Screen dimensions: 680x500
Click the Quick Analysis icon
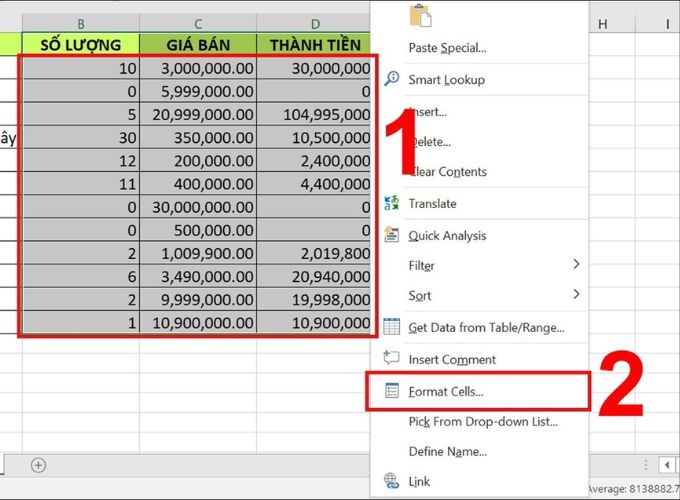[x=392, y=235]
